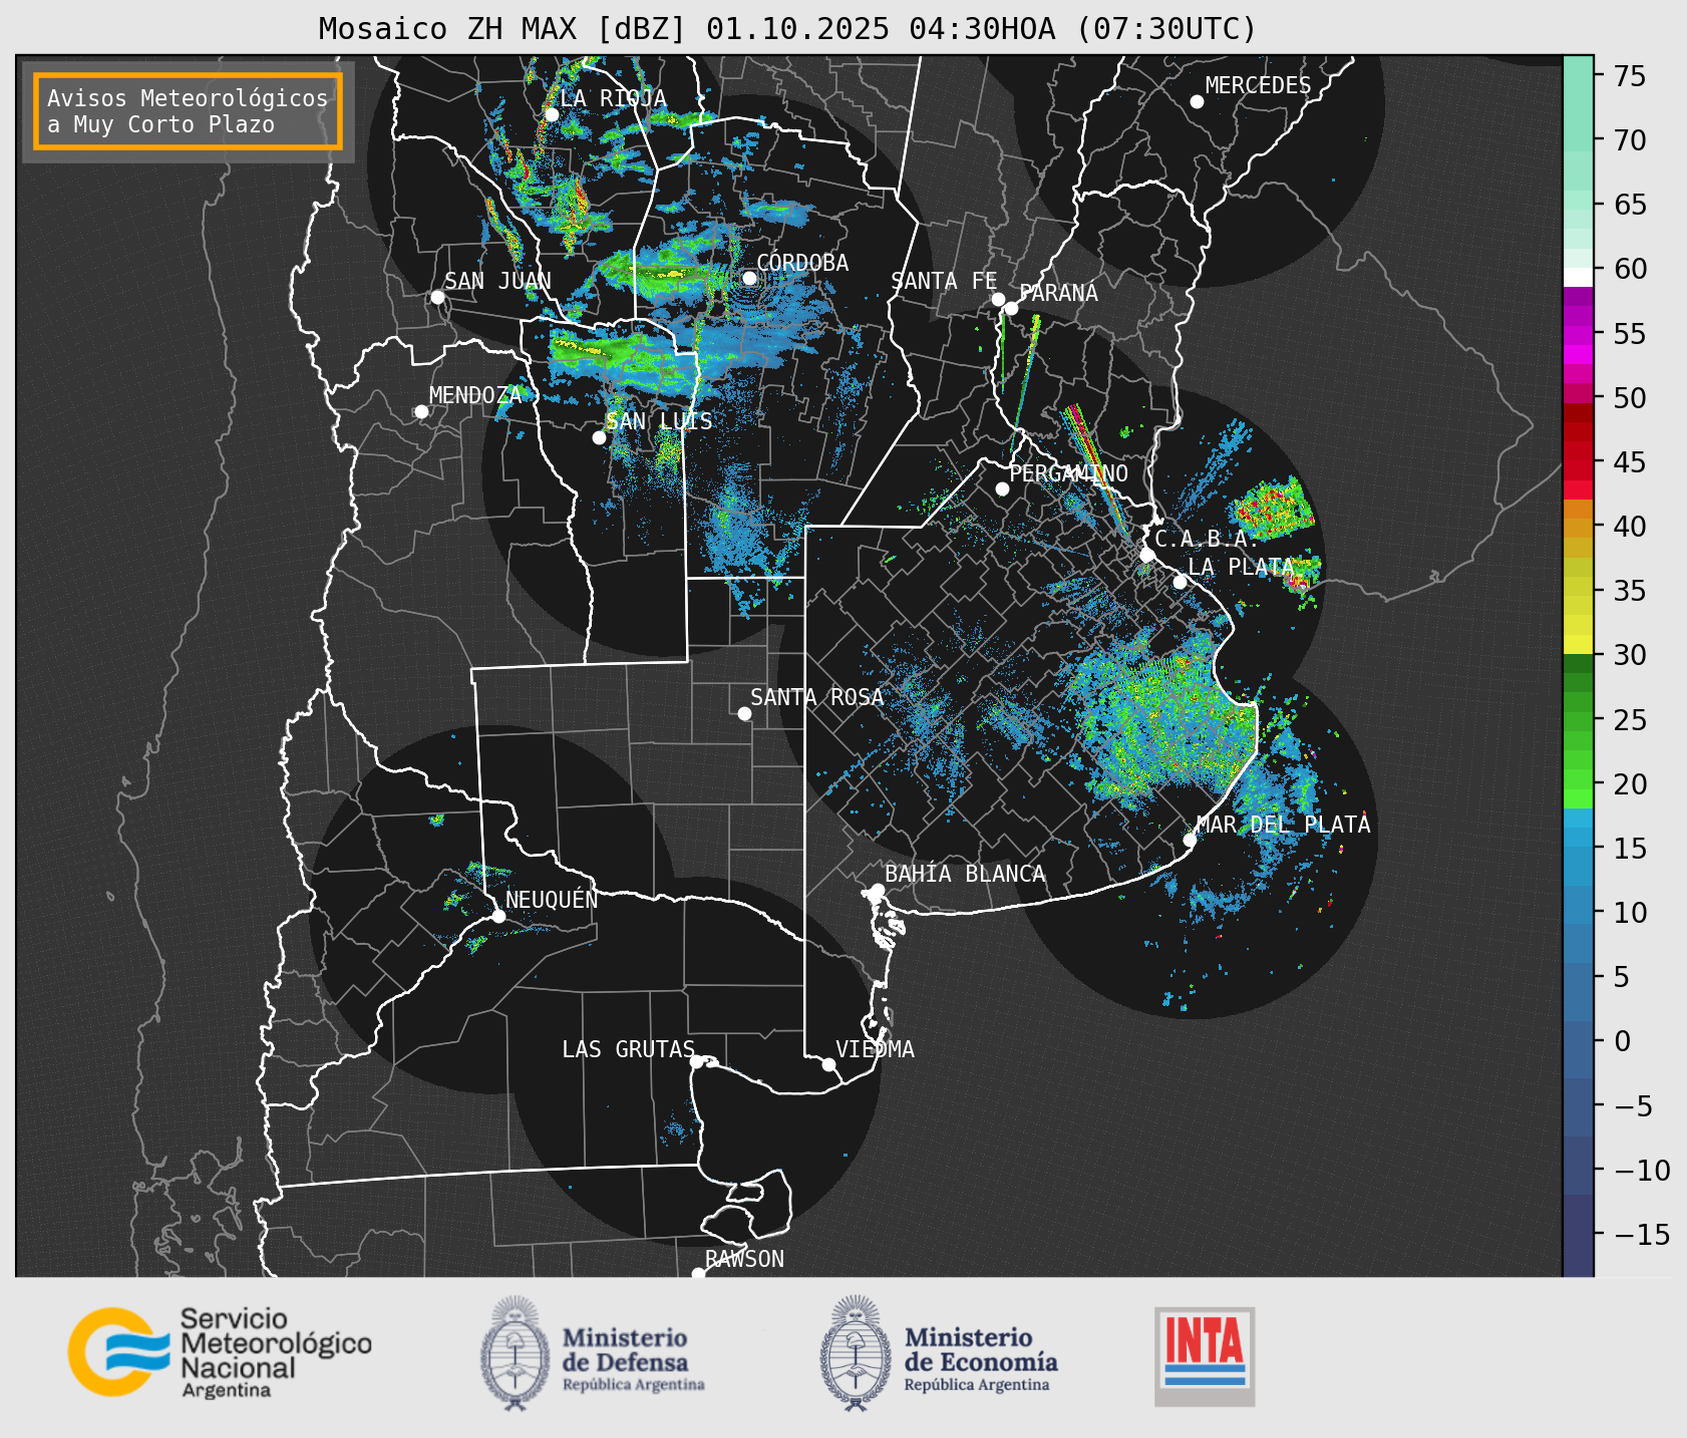Click the MERCEDES city marker dot
Screen dimensions: 1687x1438
click(x=1197, y=102)
